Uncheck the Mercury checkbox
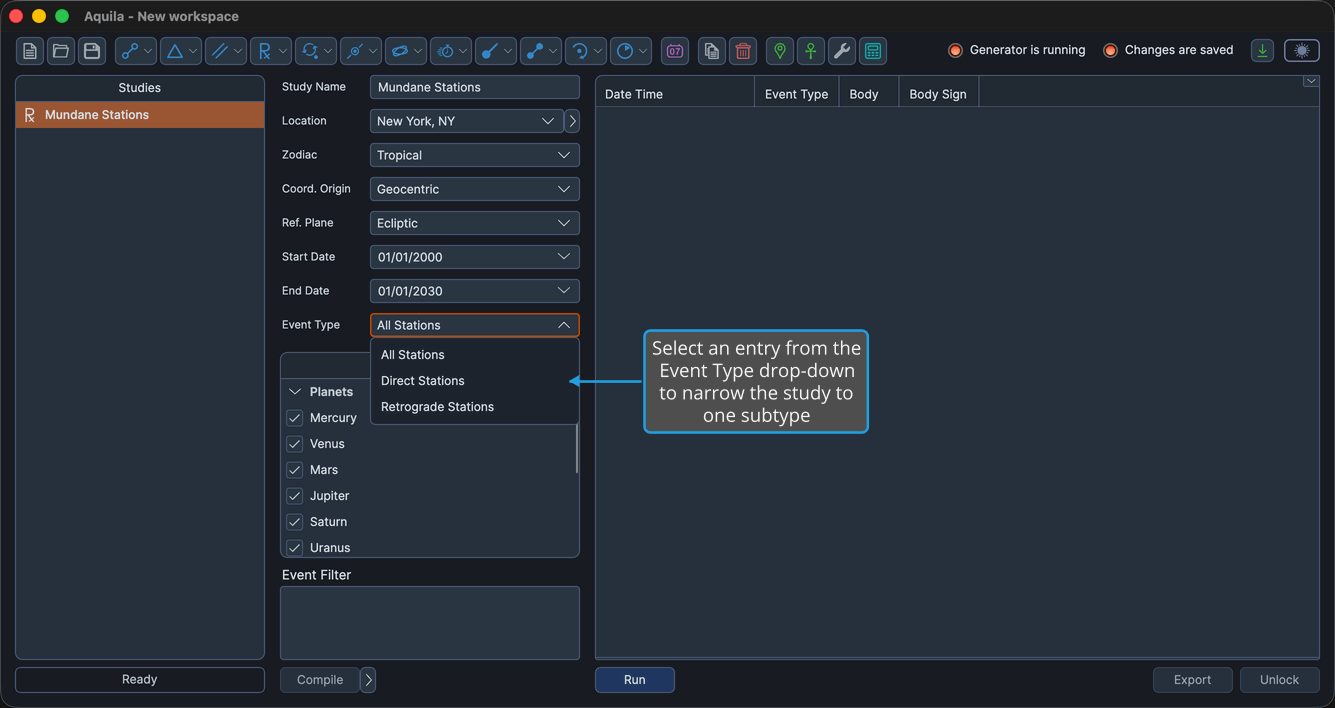Image resolution: width=1335 pixels, height=708 pixels. (295, 418)
